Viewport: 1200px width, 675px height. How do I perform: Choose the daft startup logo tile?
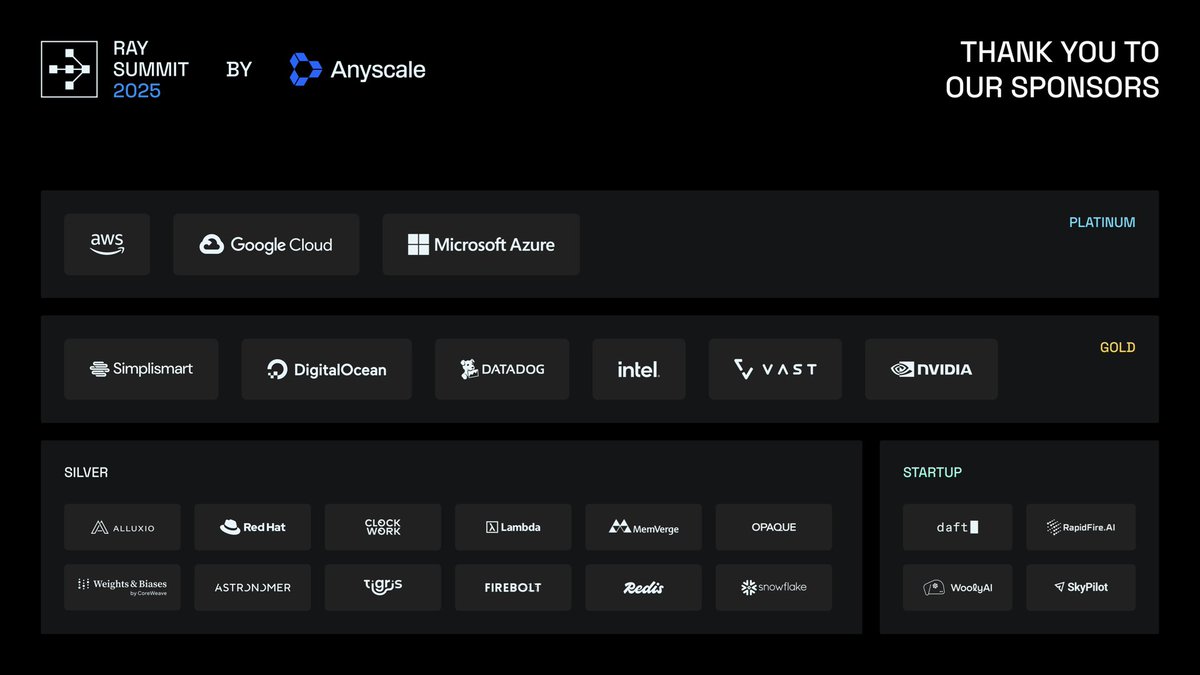pyautogui.click(x=958, y=527)
